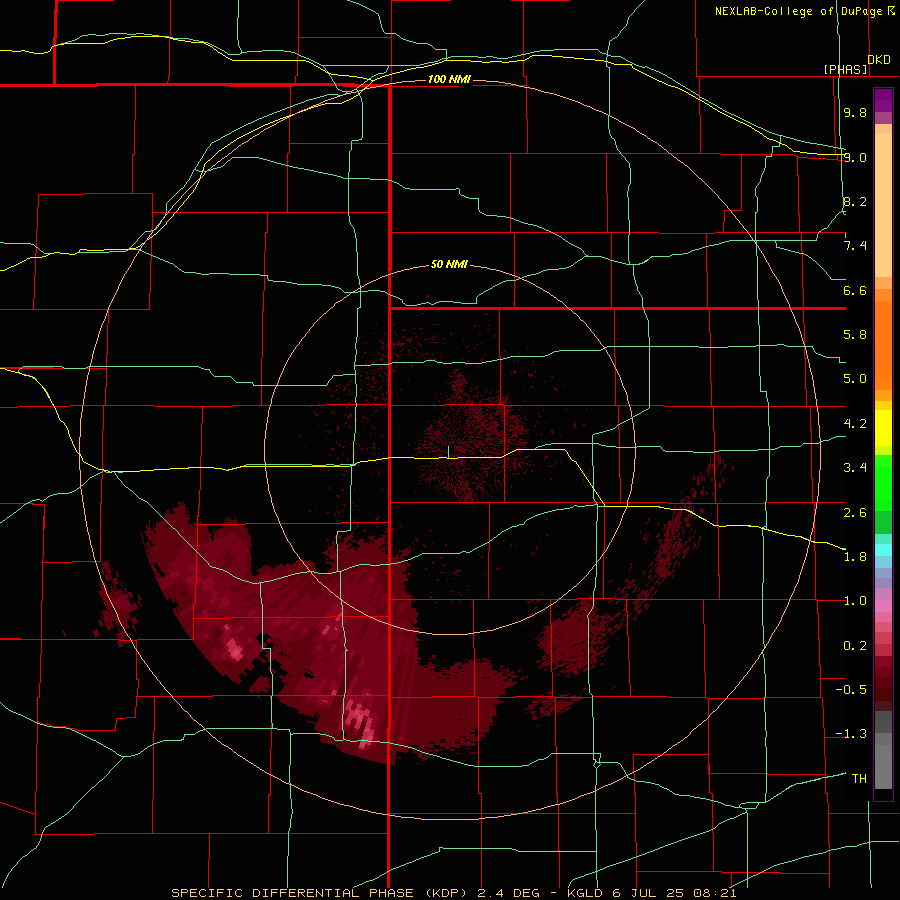Pick the pink segment of the color bar
The width and height of the screenshot is (900, 900).
[x=883, y=606]
